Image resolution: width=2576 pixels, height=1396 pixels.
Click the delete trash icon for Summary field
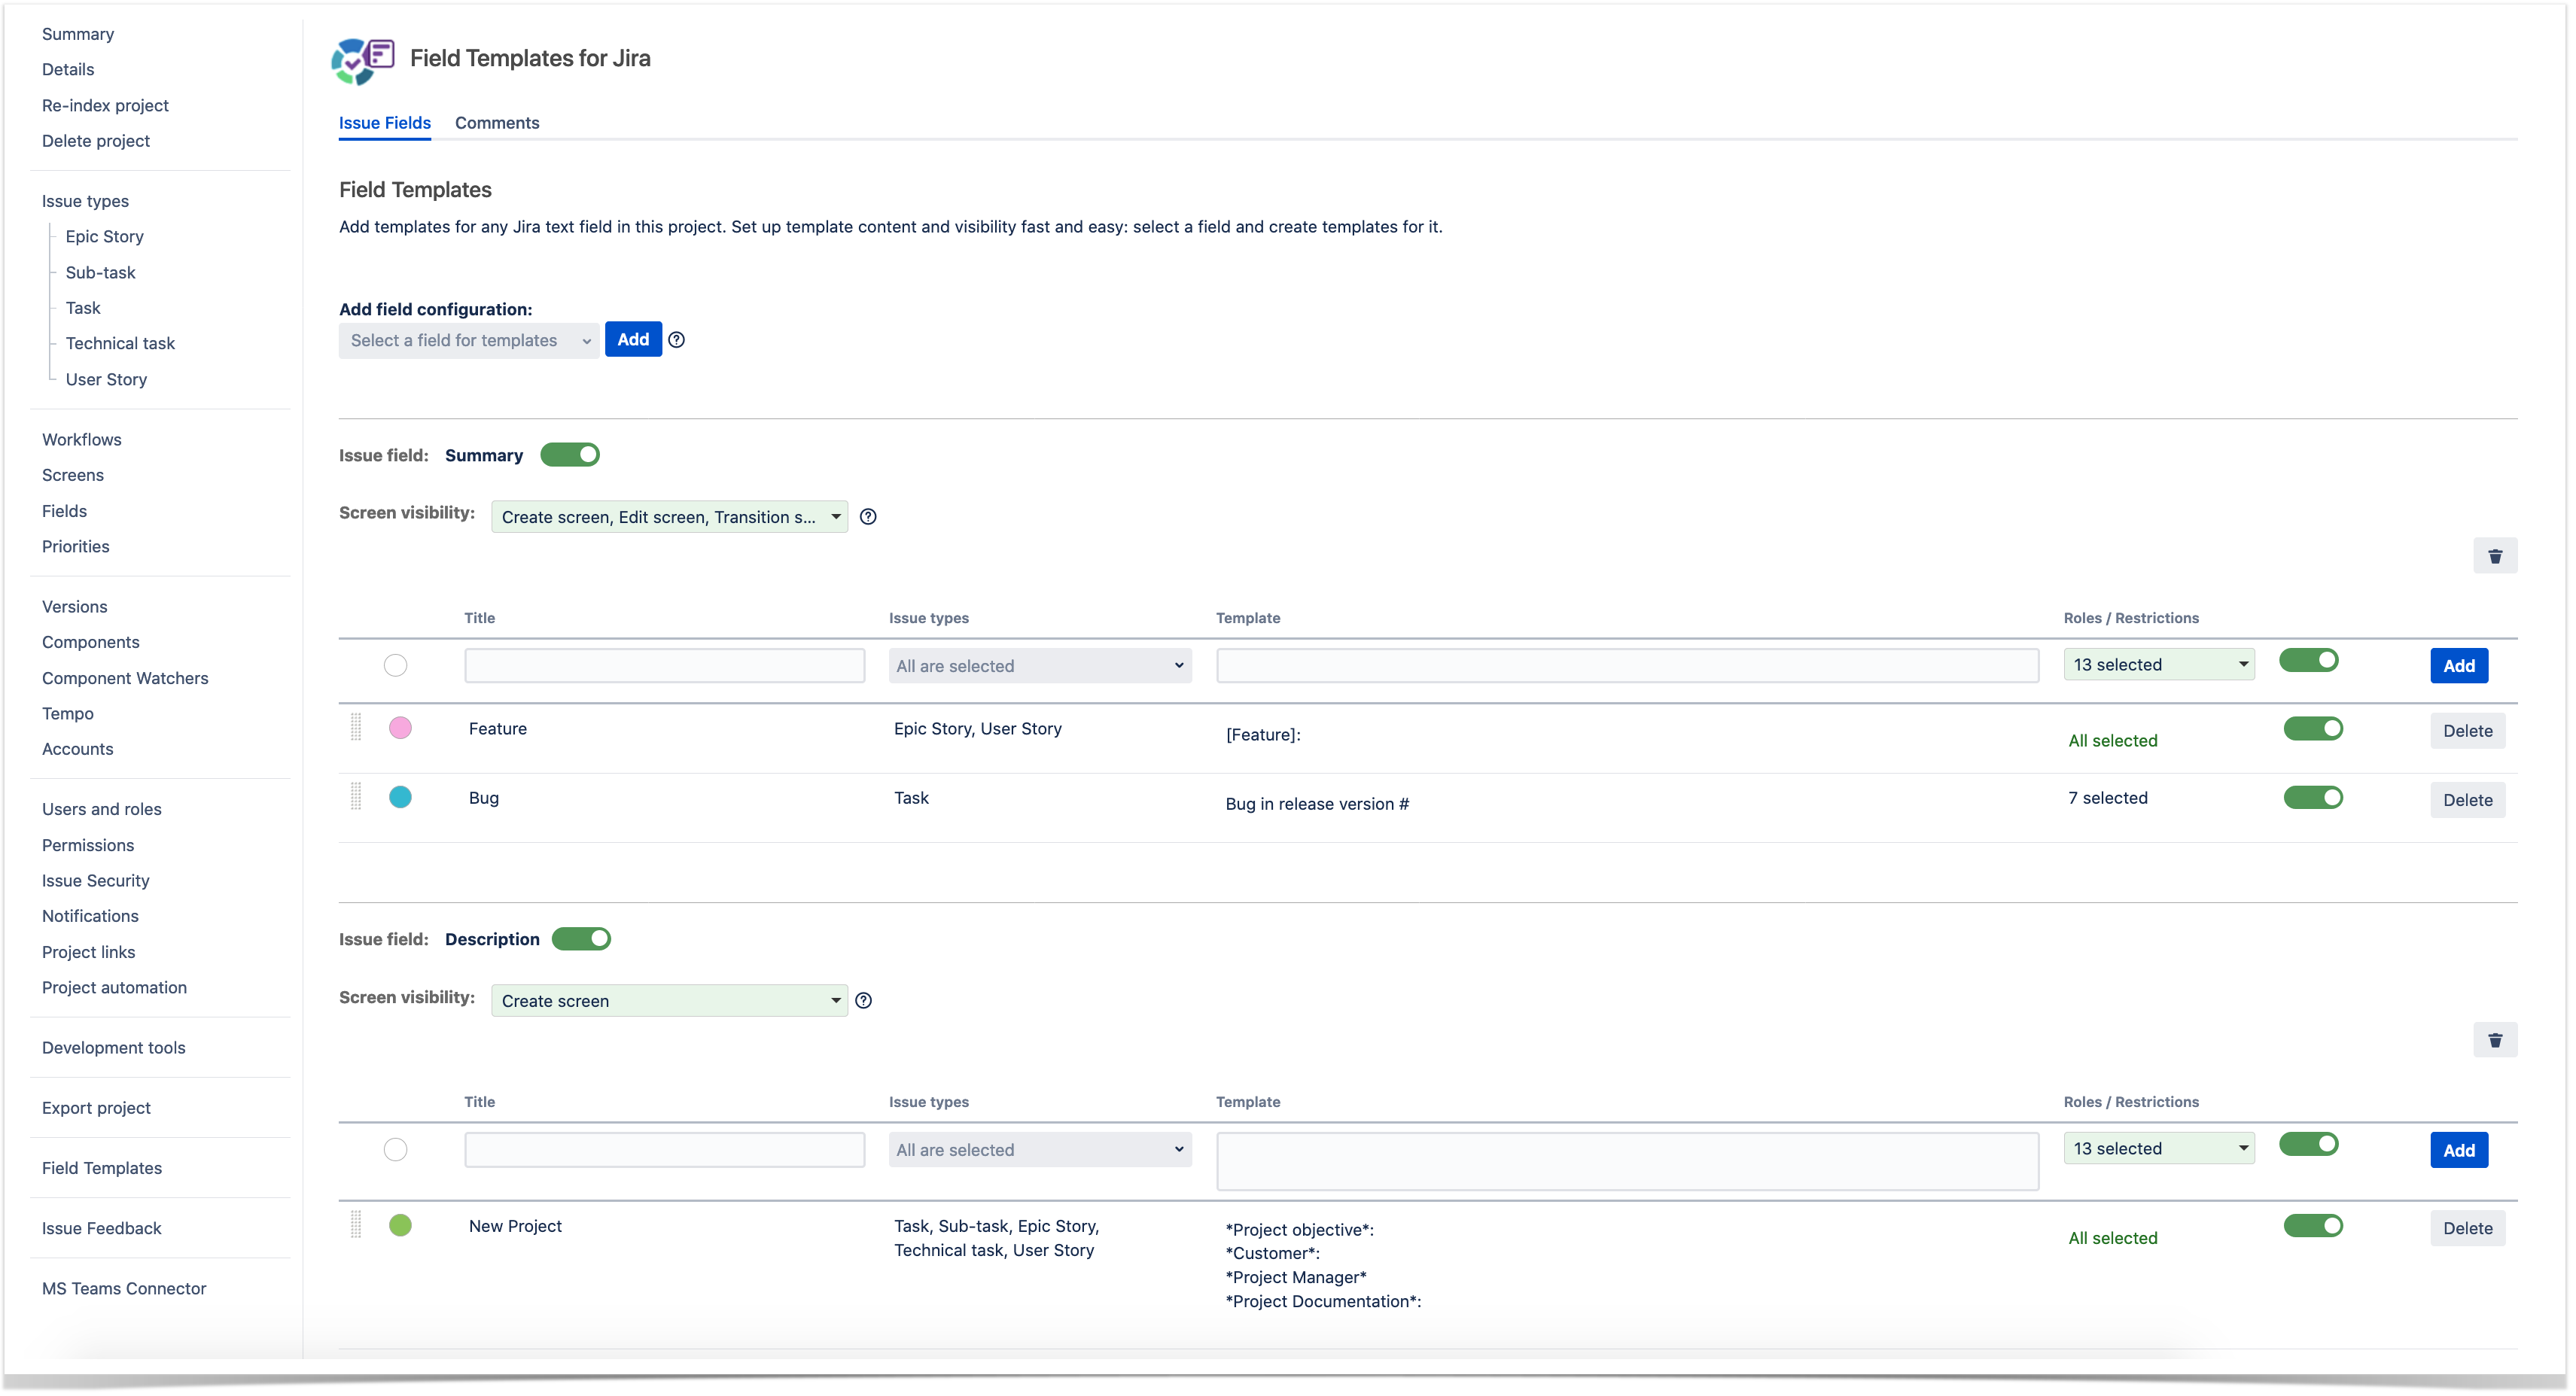2495,555
